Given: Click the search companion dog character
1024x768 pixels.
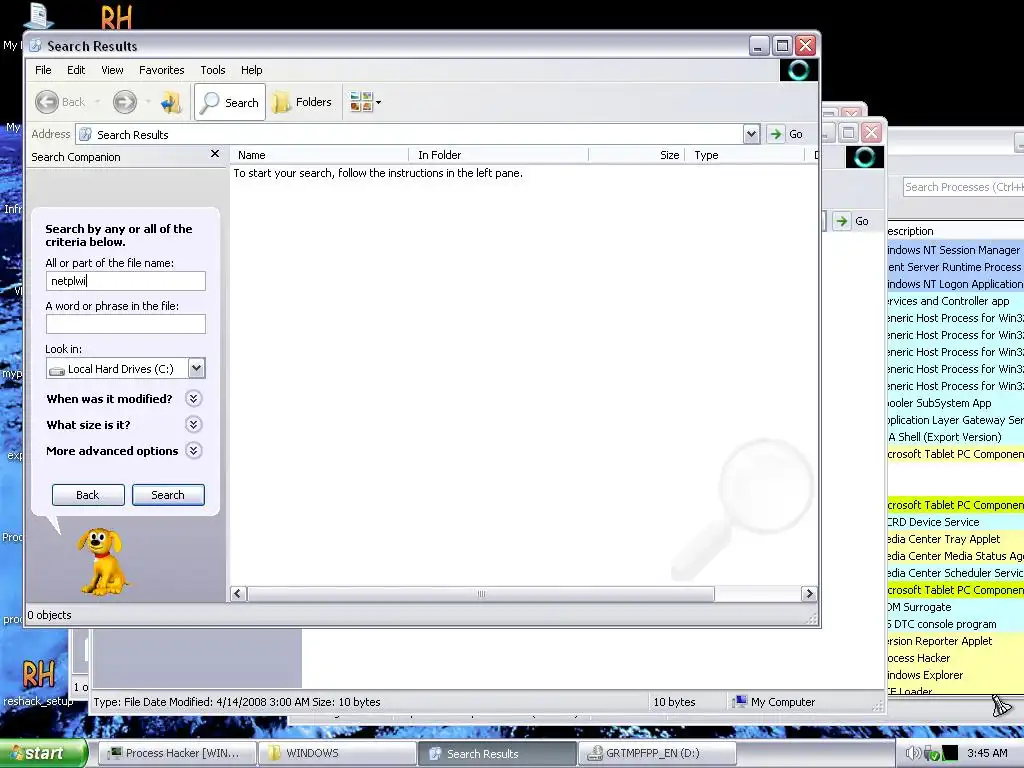Looking at the screenshot, I should [101, 562].
